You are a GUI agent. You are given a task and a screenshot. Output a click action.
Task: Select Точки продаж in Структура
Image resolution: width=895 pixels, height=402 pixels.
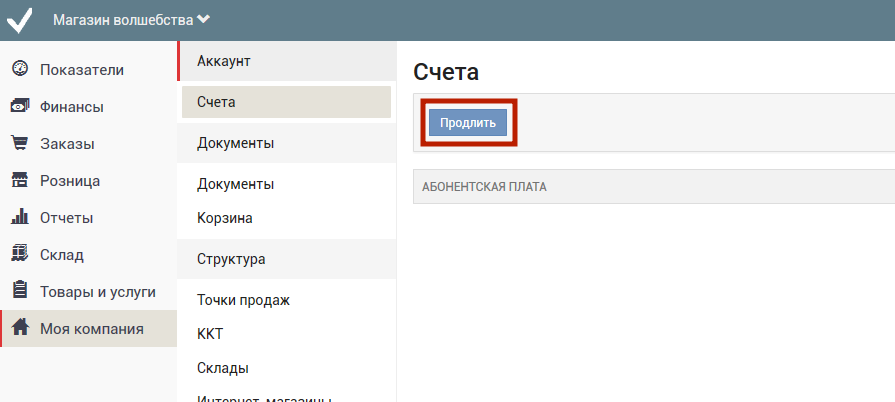point(236,300)
